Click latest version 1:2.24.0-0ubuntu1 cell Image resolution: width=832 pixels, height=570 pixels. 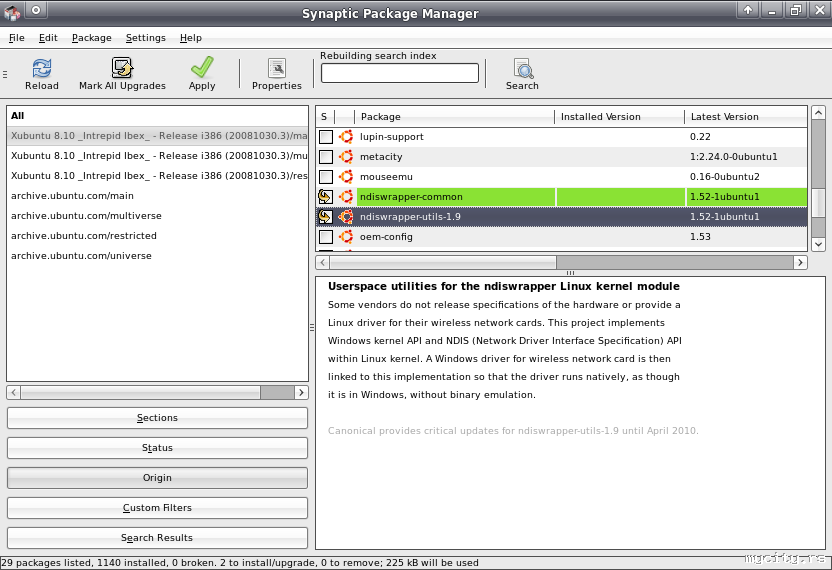coord(733,157)
